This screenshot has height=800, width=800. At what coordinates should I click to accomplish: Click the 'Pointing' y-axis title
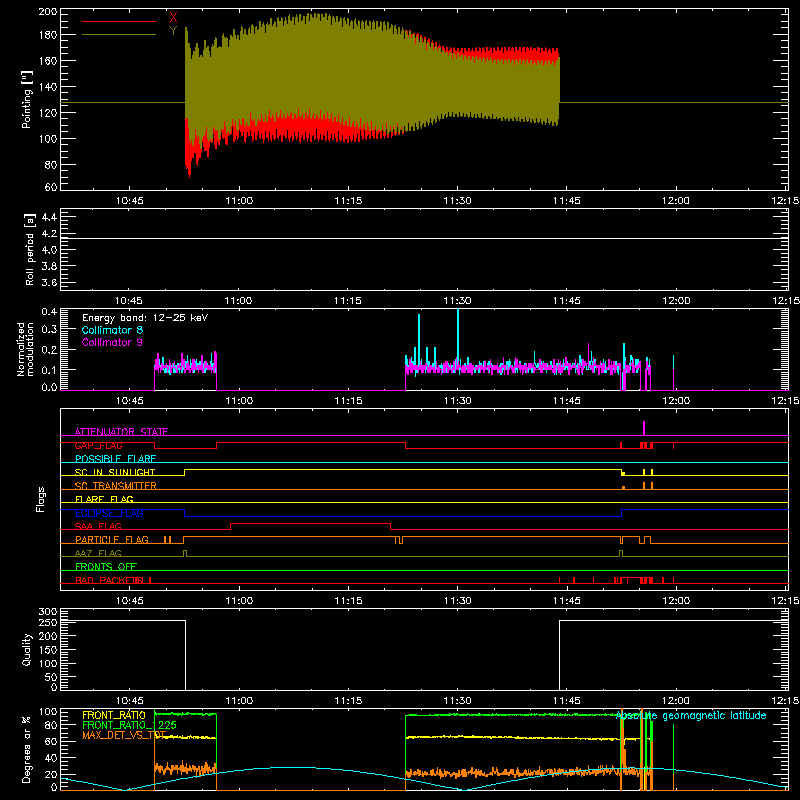coord(27,99)
